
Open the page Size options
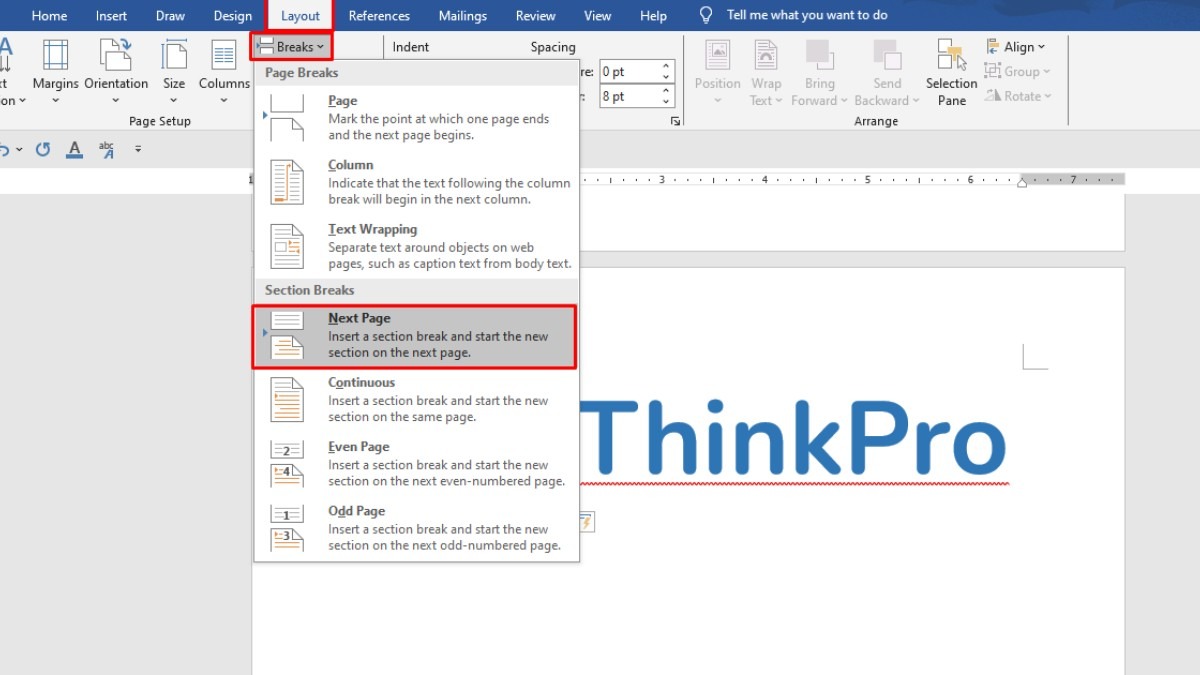tap(174, 72)
